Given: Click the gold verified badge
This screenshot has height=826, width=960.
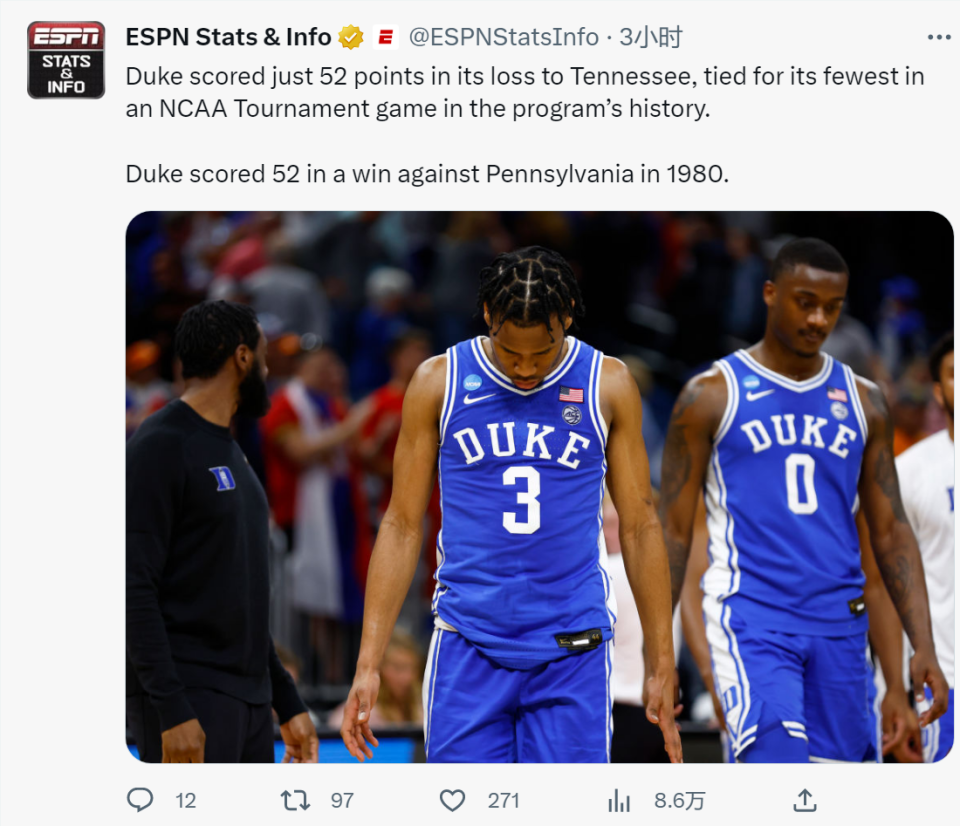Looking at the screenshot, I should tap(351, 38).
